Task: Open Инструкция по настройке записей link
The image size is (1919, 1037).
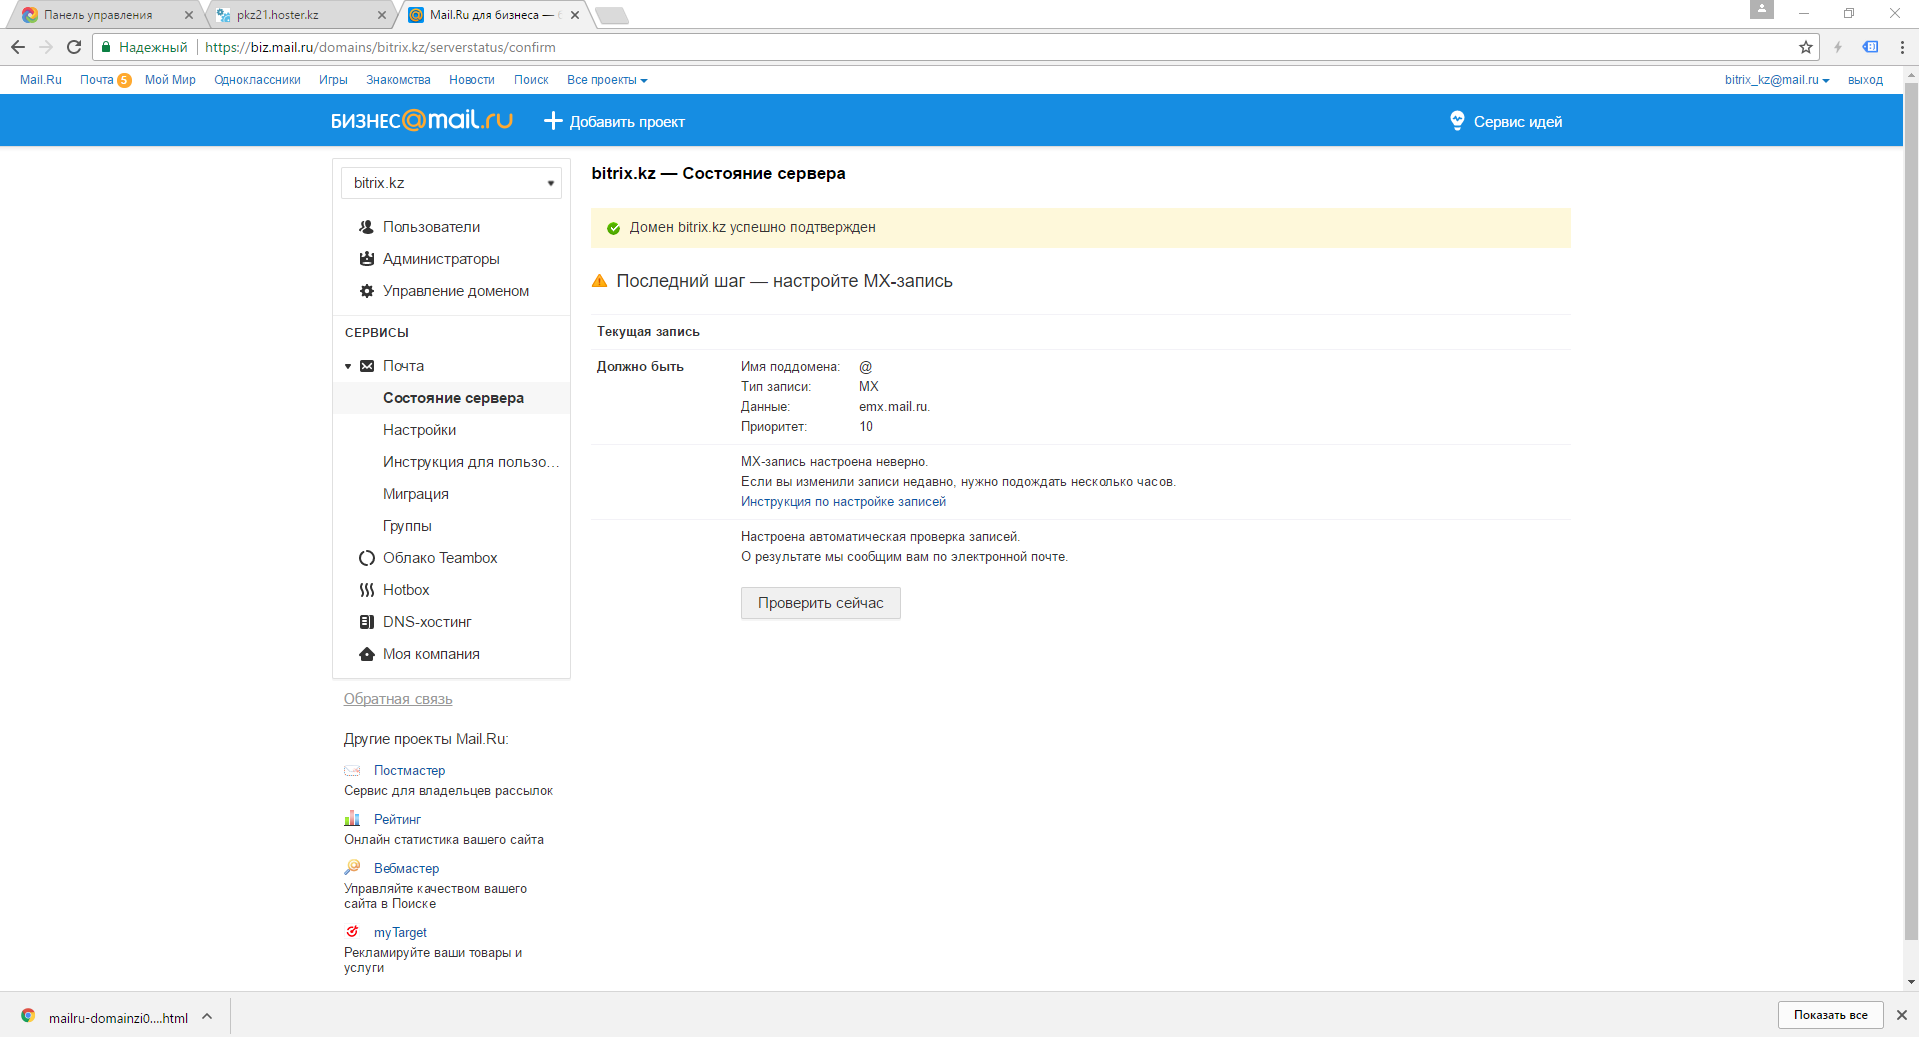Action: click(843, 502)
